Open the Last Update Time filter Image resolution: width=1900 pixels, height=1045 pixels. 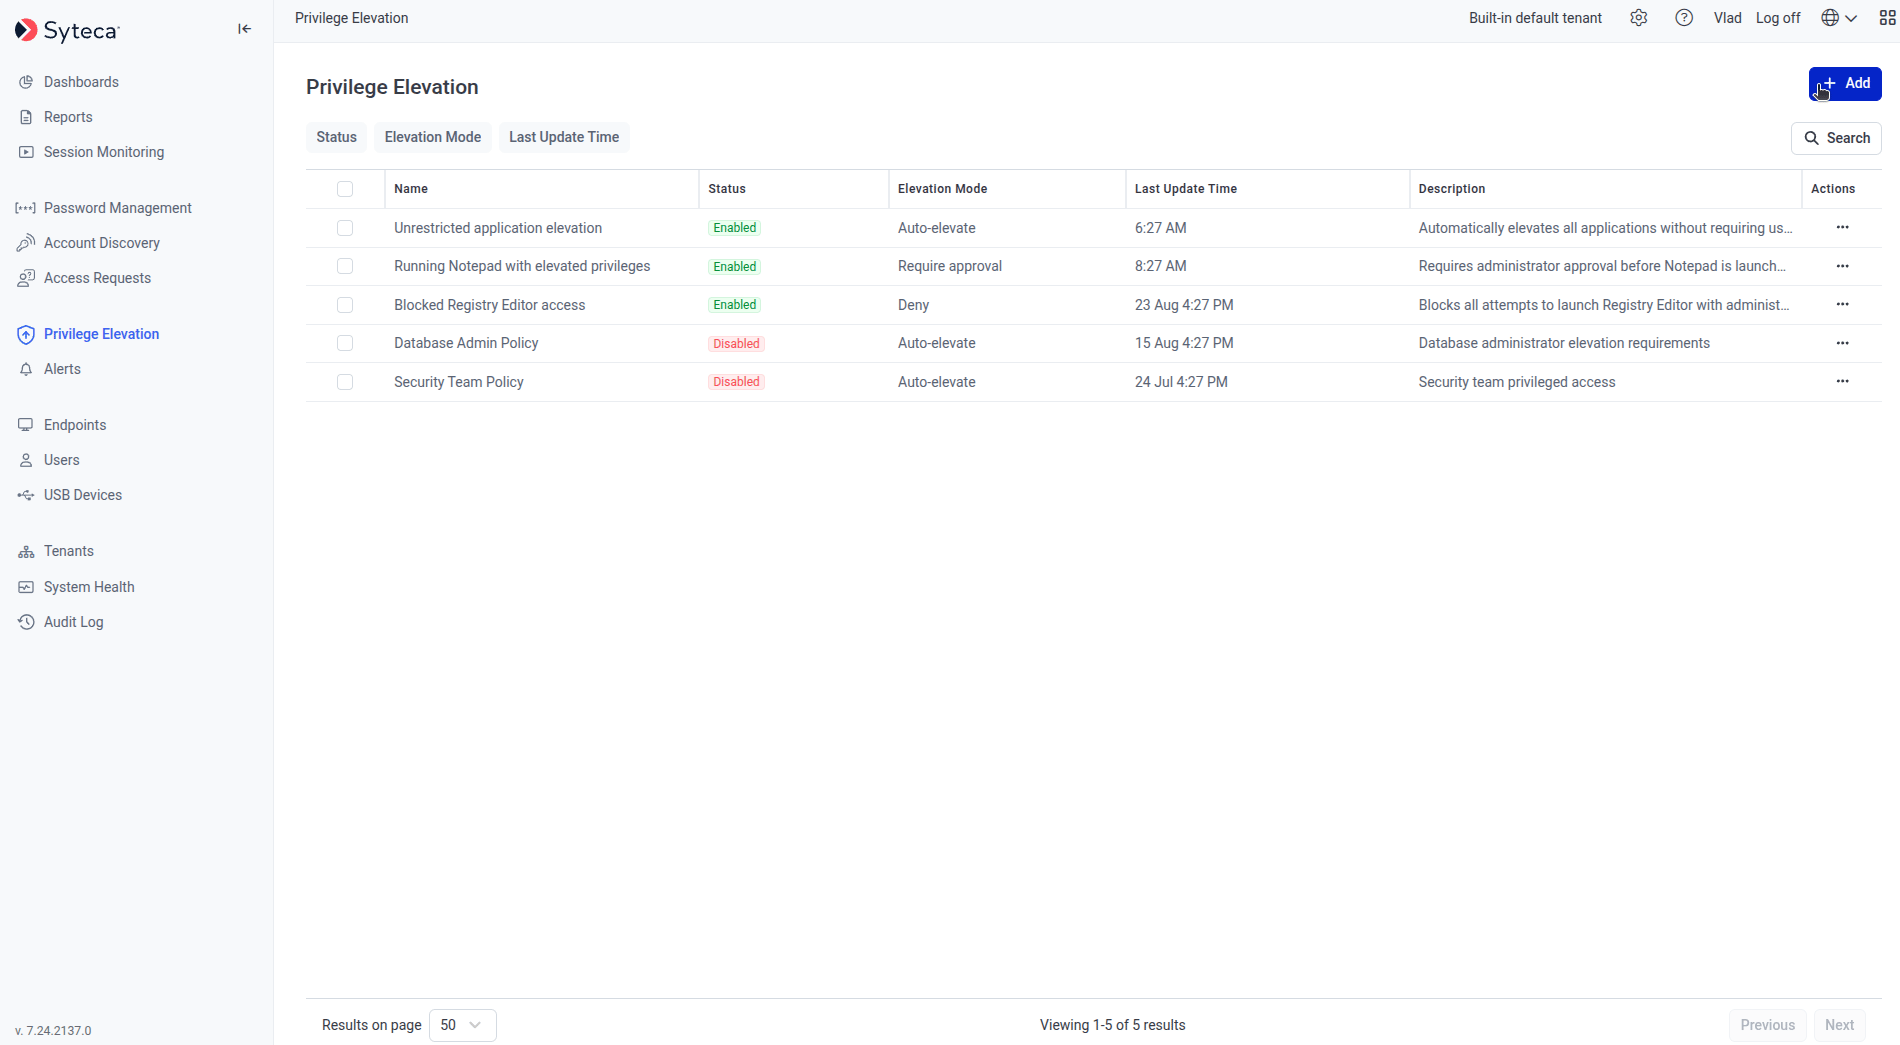pos(564,137)
